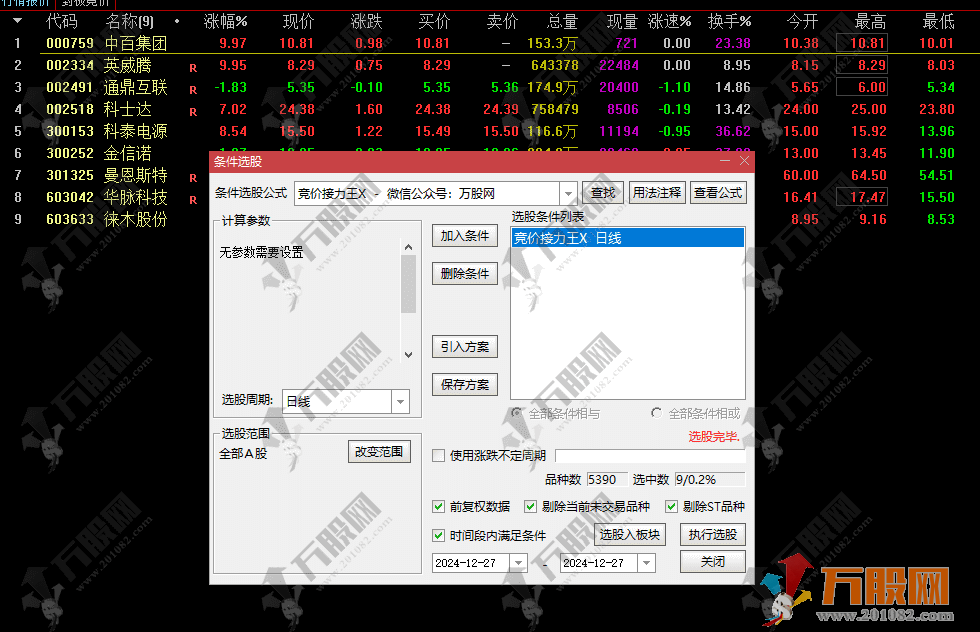
Task: Click the start date 2024-12-27 field
Action: pos(472,563)
